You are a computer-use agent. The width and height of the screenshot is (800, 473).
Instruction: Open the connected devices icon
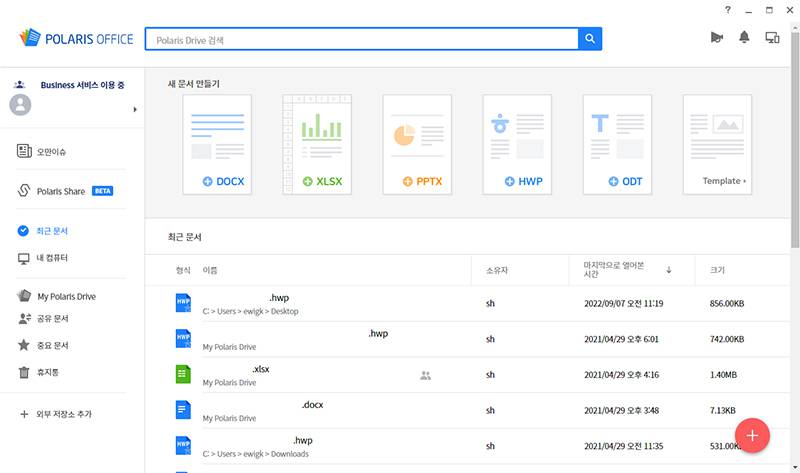pos(772,37)
